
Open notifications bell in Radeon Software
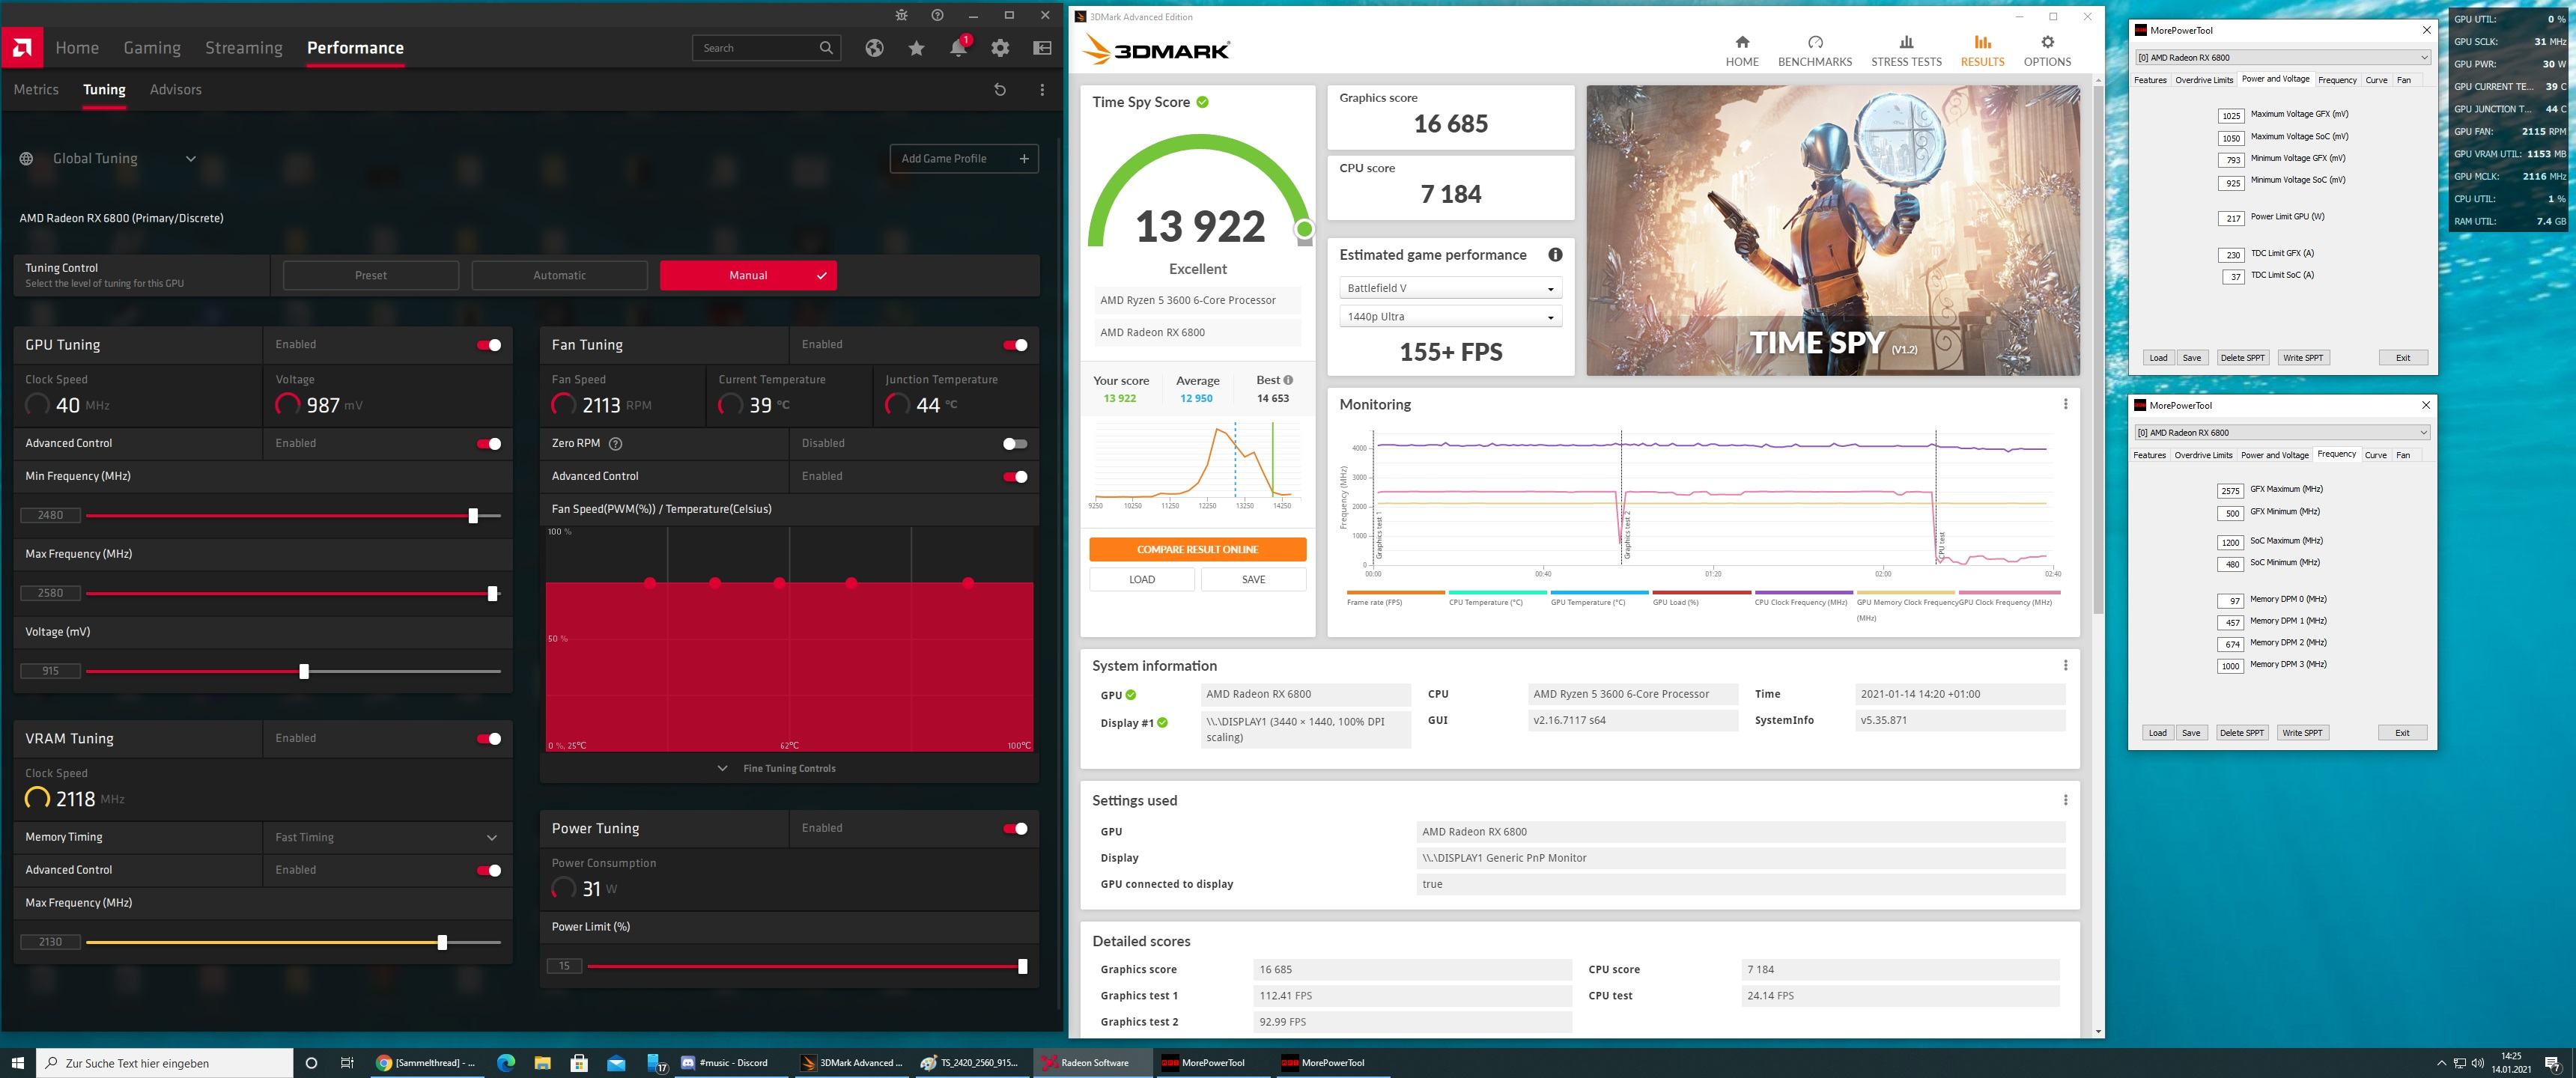(958, 48)
